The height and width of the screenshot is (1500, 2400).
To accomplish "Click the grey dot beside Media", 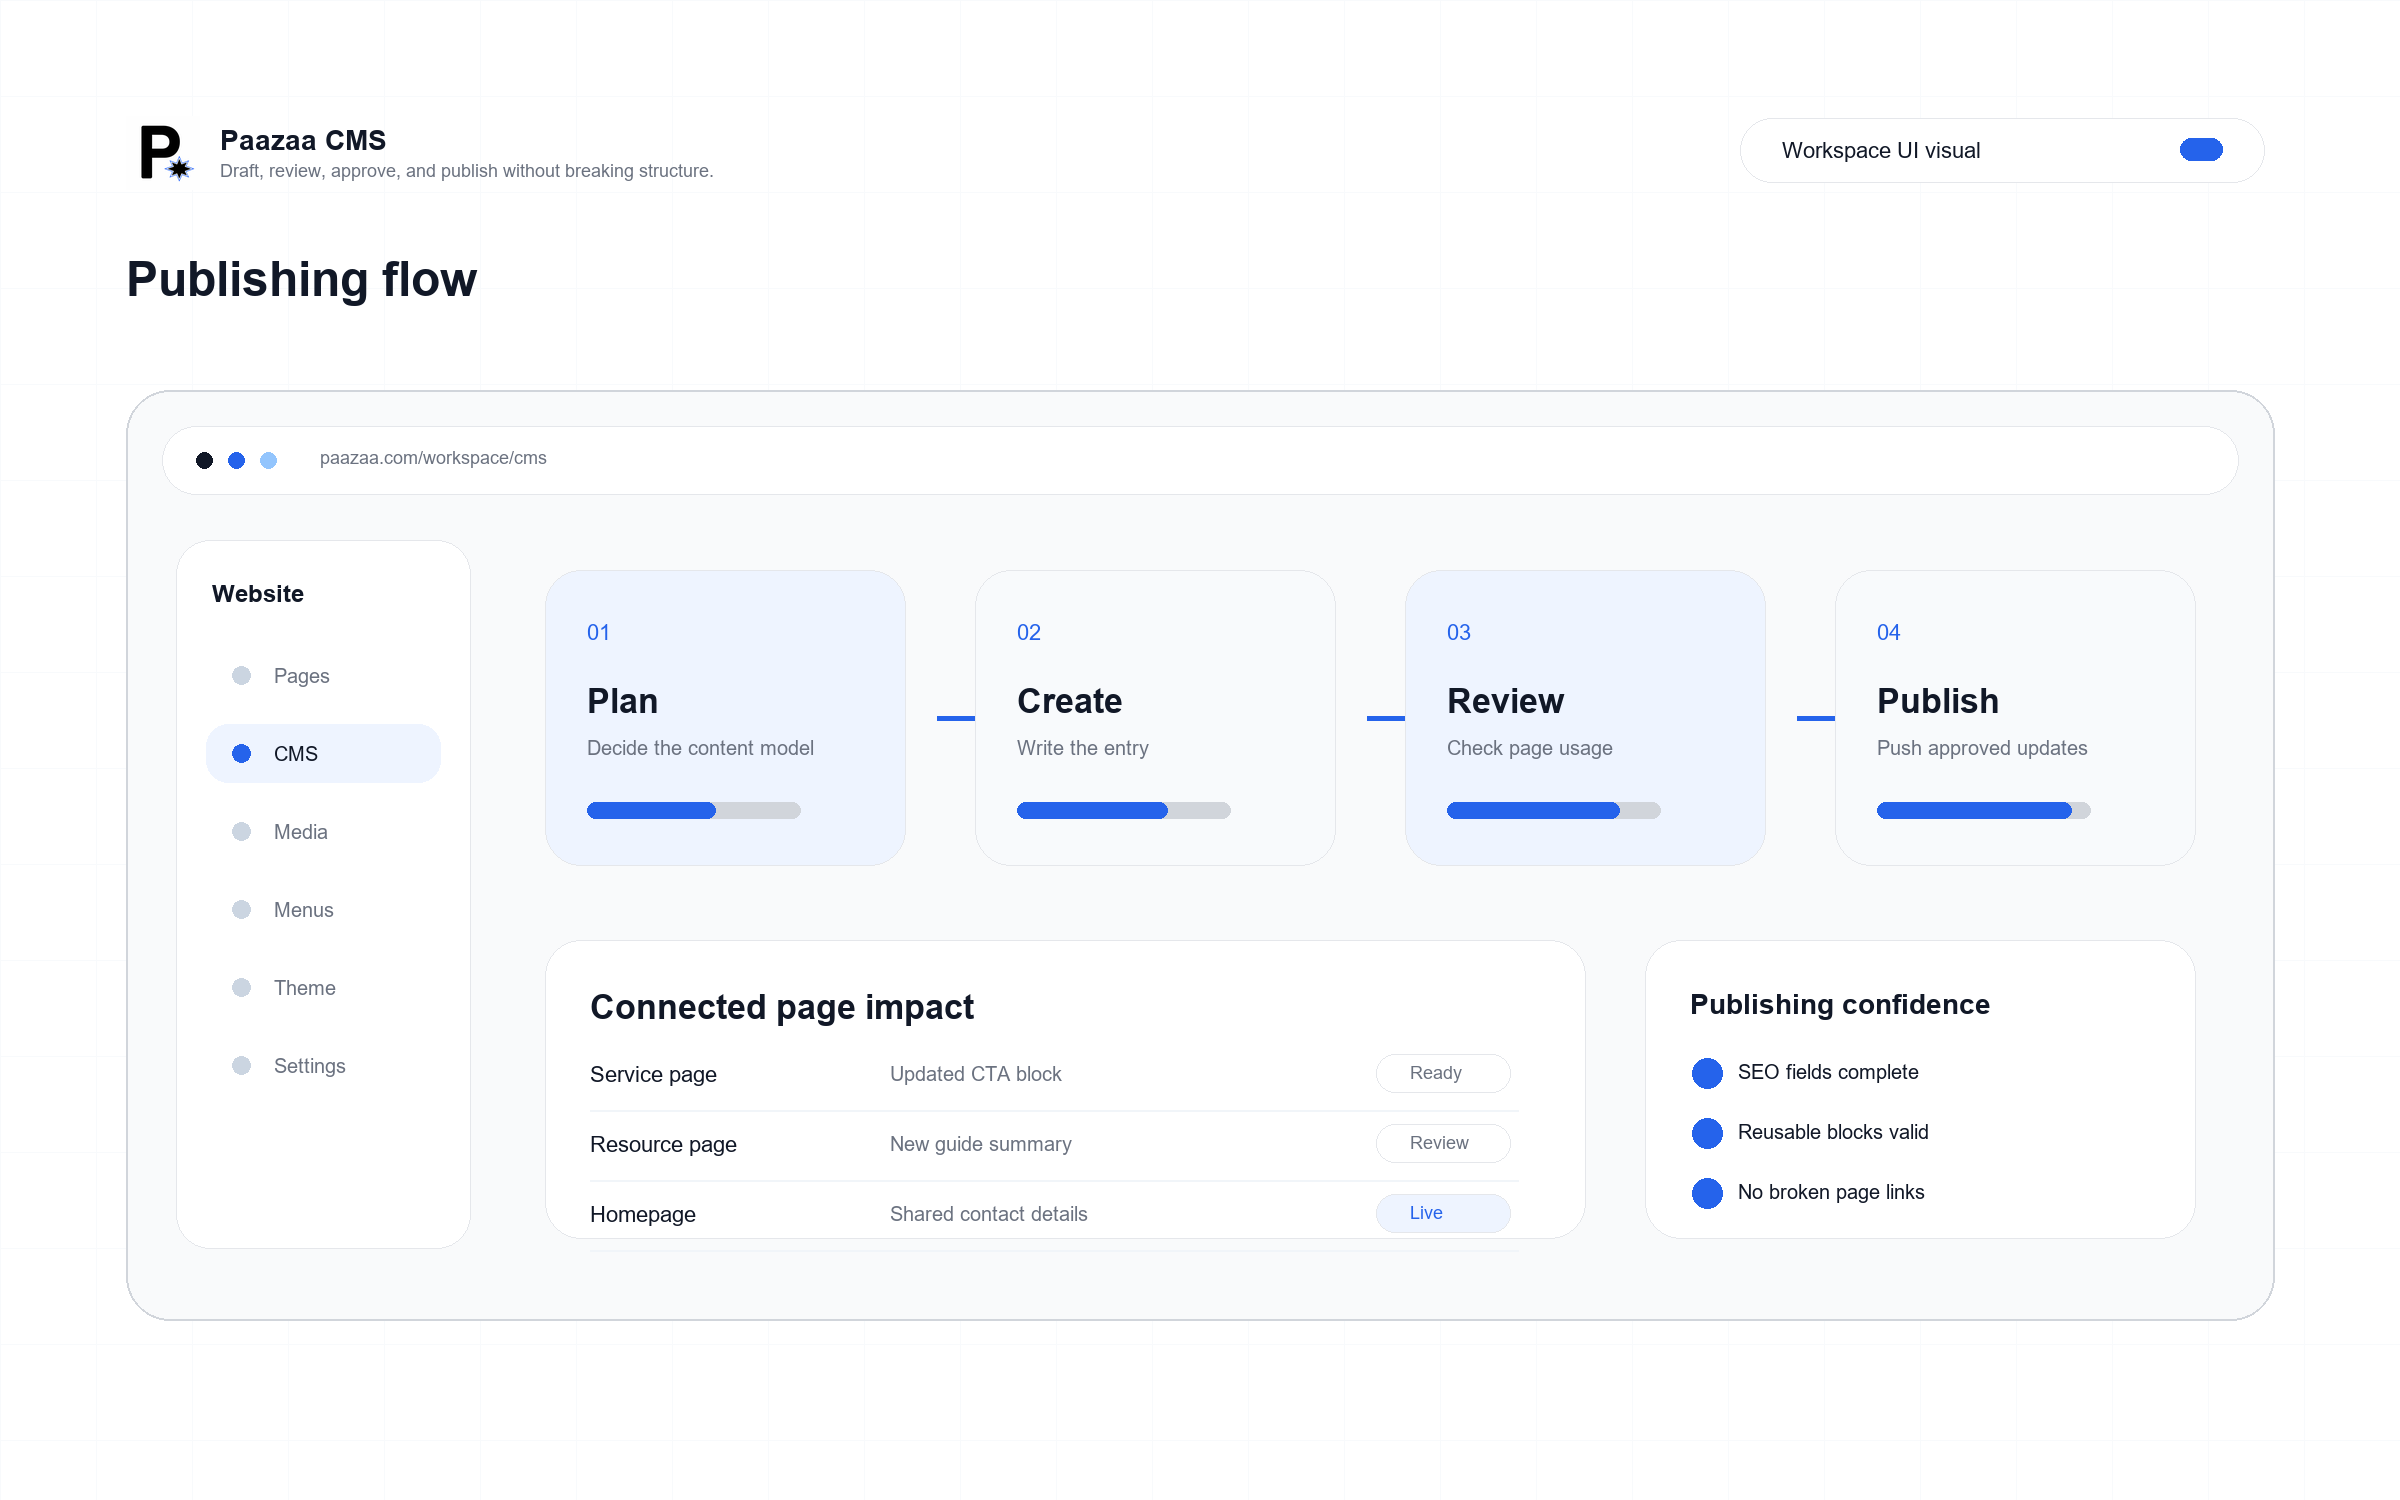I will tap(242, 832).
